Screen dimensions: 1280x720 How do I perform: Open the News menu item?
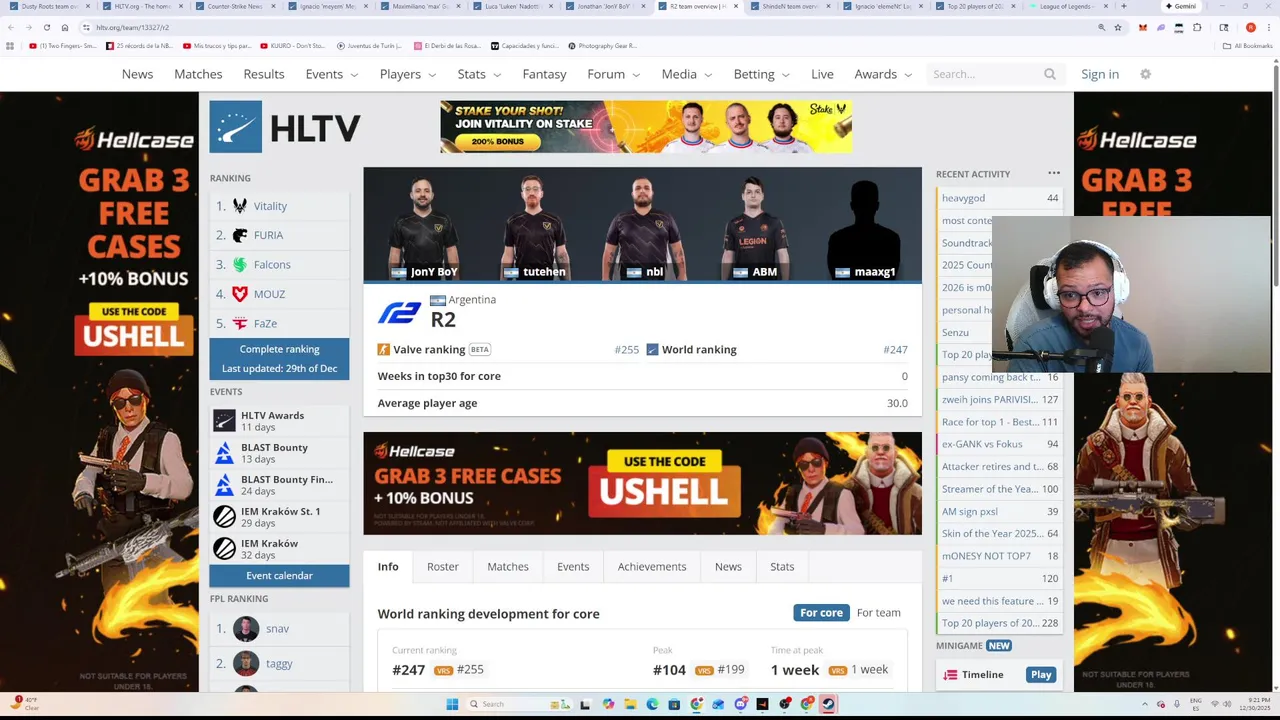(x=137, y=74)
